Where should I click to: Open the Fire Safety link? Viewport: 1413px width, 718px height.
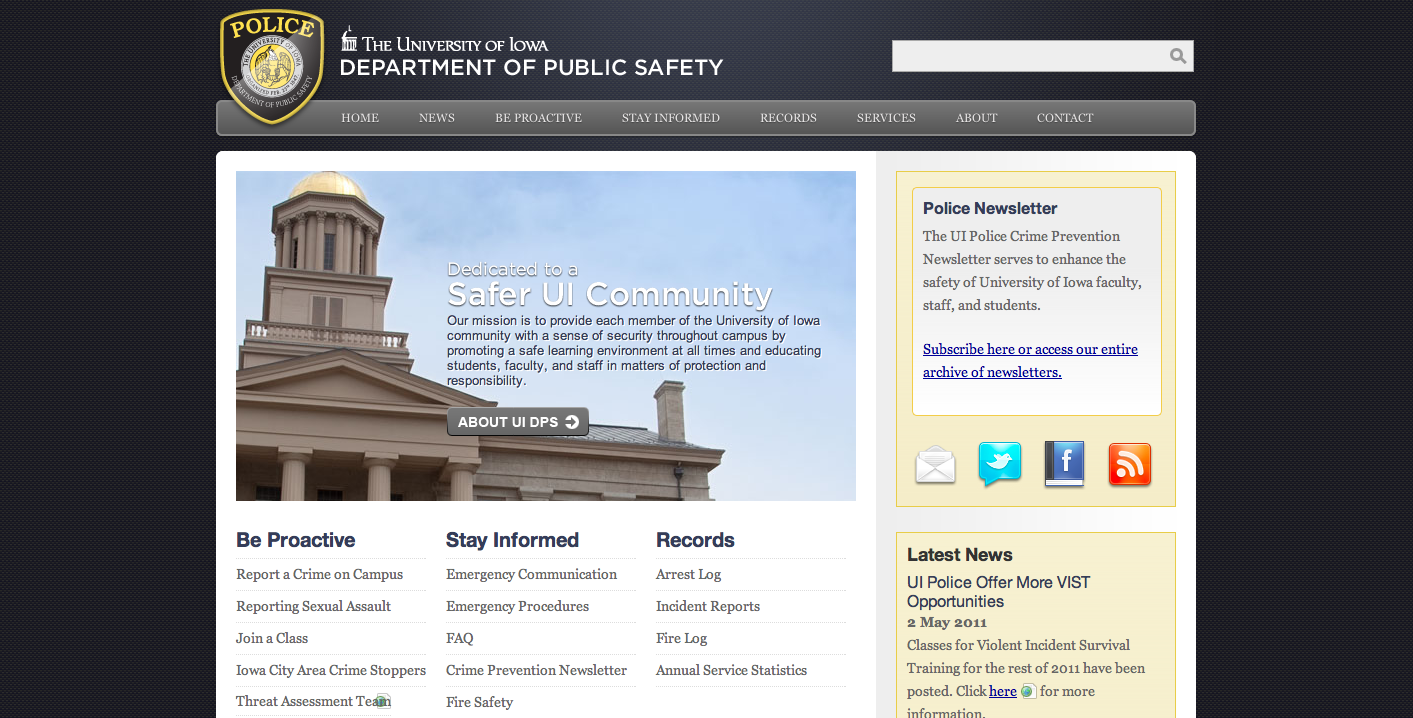480,702
